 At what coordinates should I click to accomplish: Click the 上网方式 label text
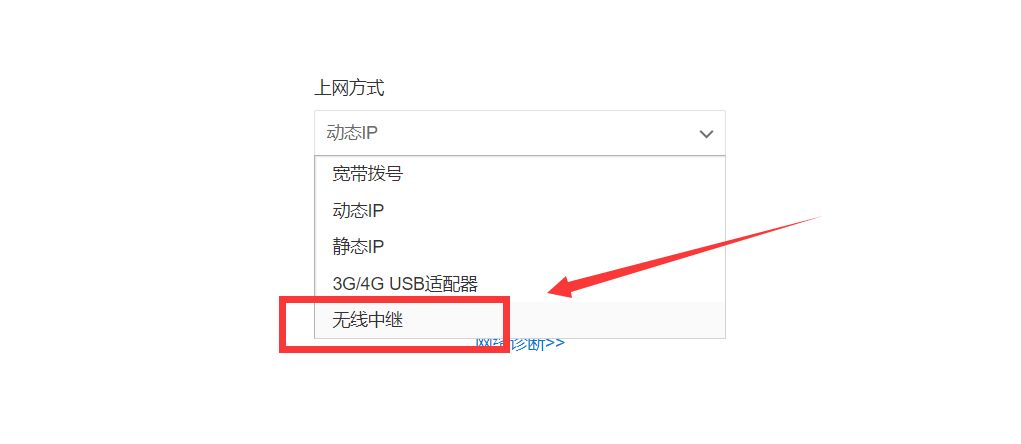click(x=350, y=88)
